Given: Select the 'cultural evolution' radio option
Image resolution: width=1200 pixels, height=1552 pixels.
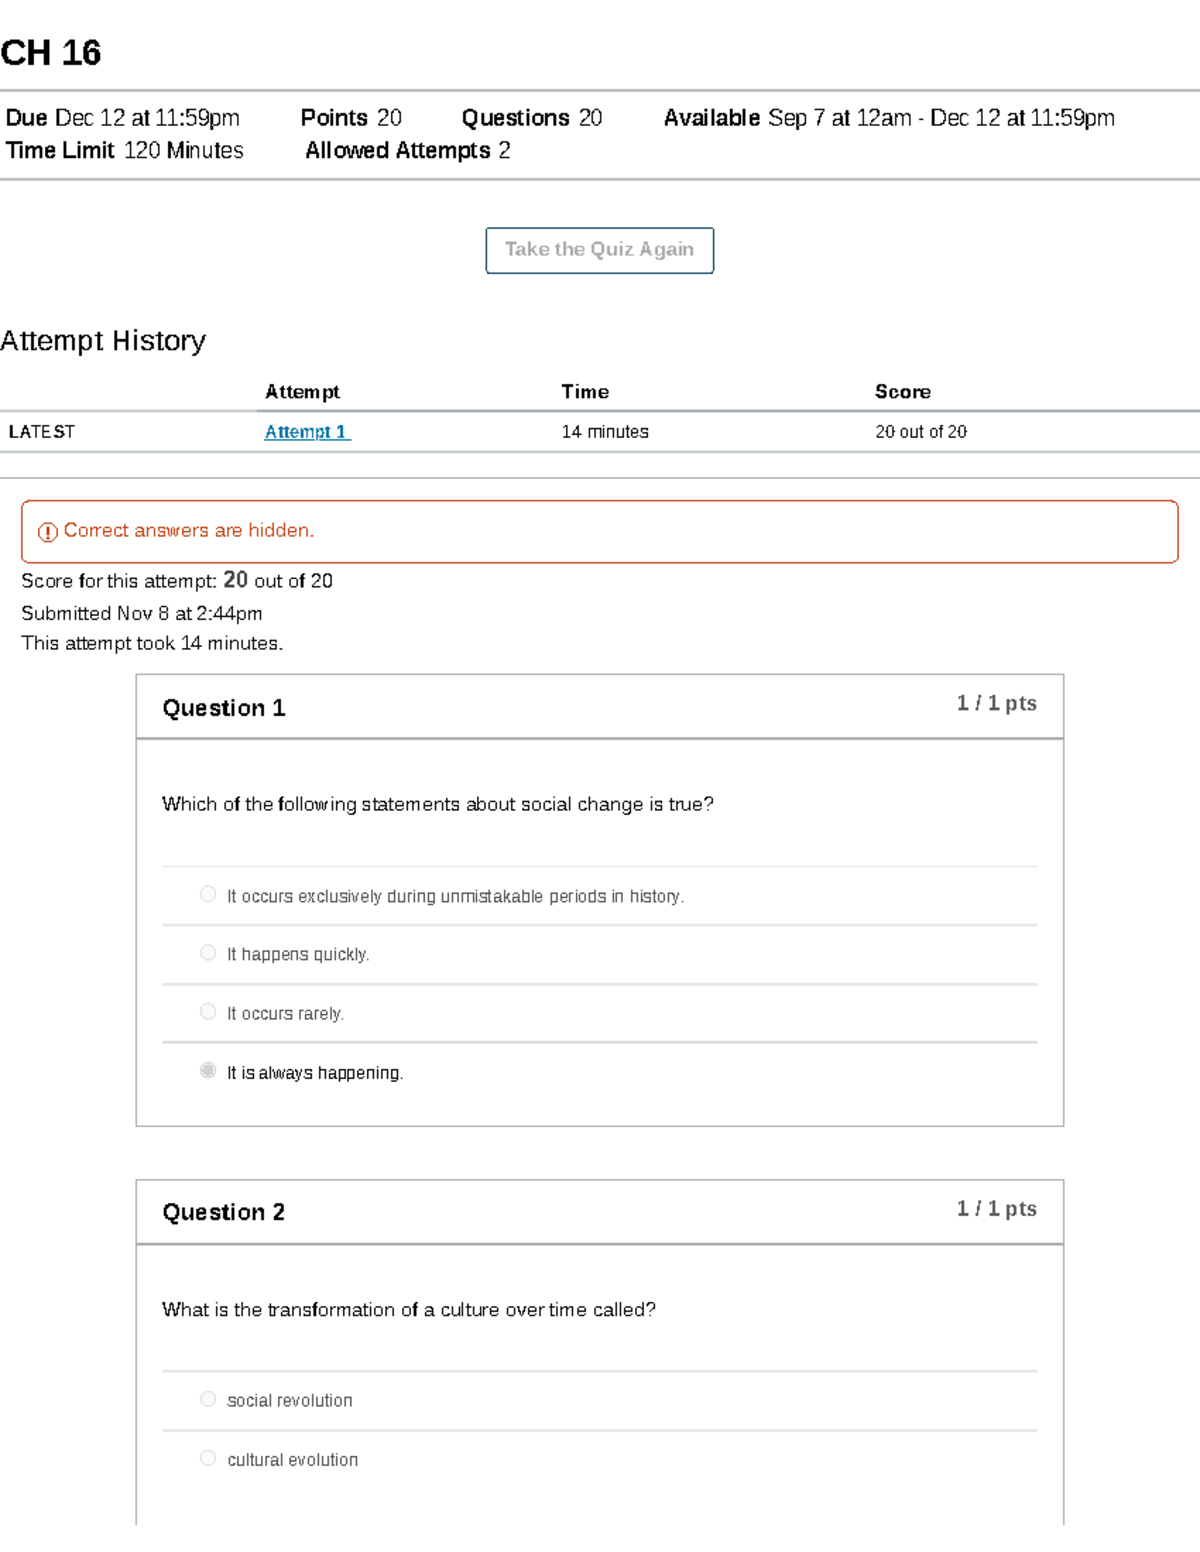Looking at the screenshot, I should 208,1458.
